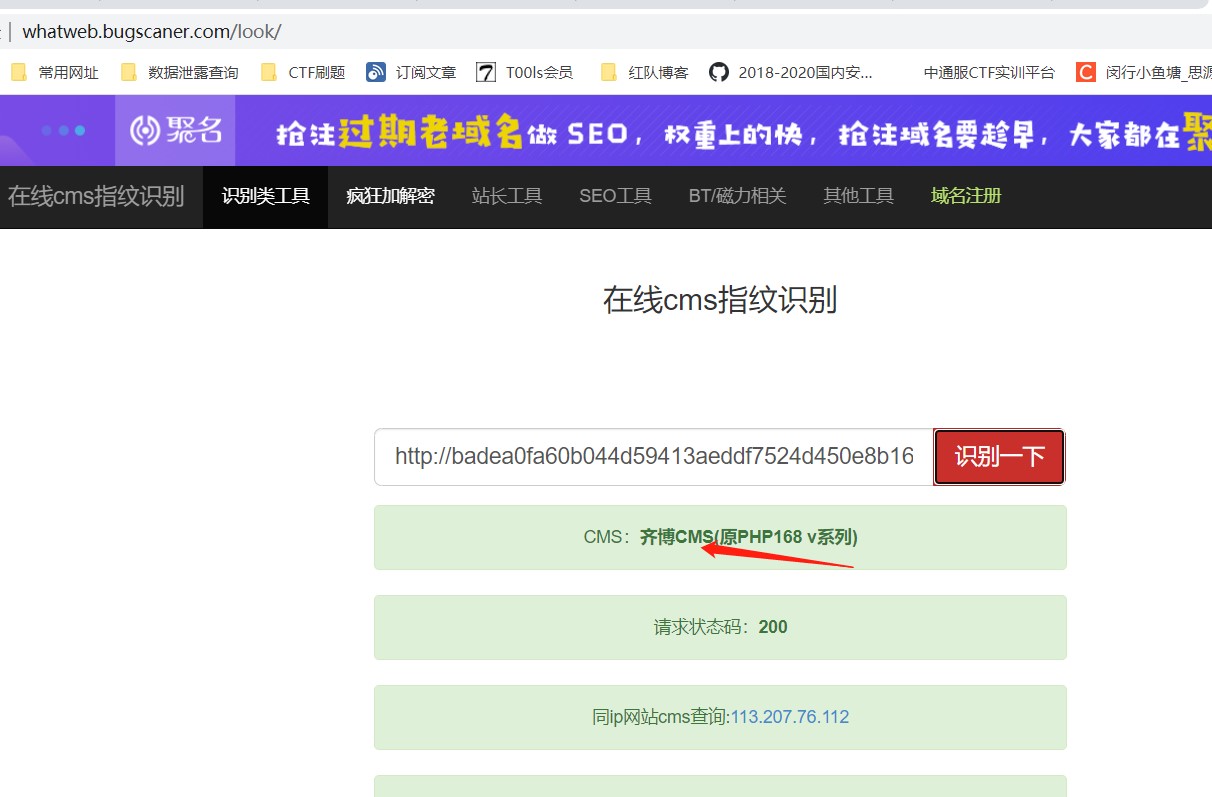Image resolution: width=1212 pixels, height=797 pixels.
Task: Go to 在线cms指纹识别 site home
Action: click(x=96, y=196)
